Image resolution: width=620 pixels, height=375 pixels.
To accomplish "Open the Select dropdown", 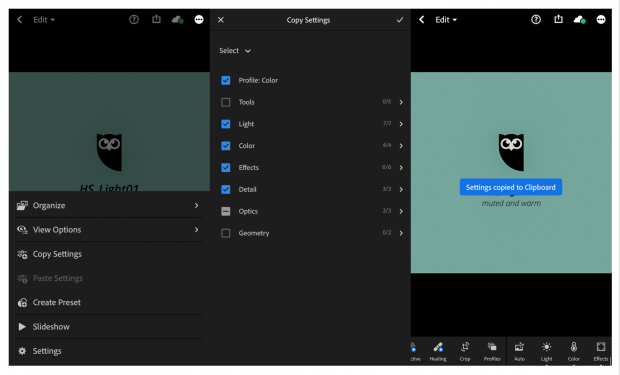I will coord(235,51).
